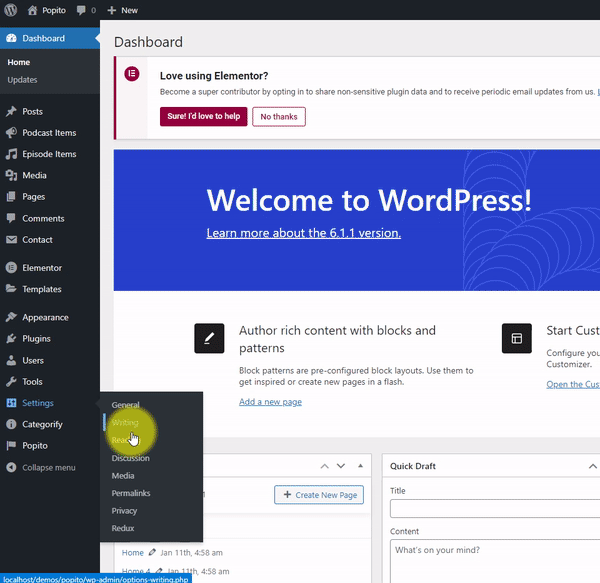Click the Posts pushpin icon
600x583 pixels.
(11, 111)
